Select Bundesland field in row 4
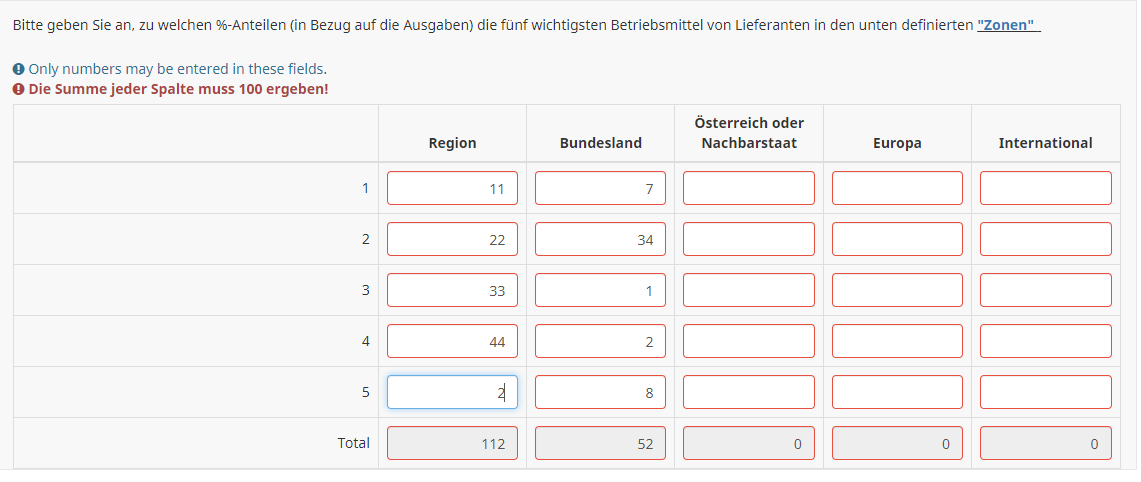Viewport: 1141px width, 482px height. pyautogui.click(x=600, y=341)
